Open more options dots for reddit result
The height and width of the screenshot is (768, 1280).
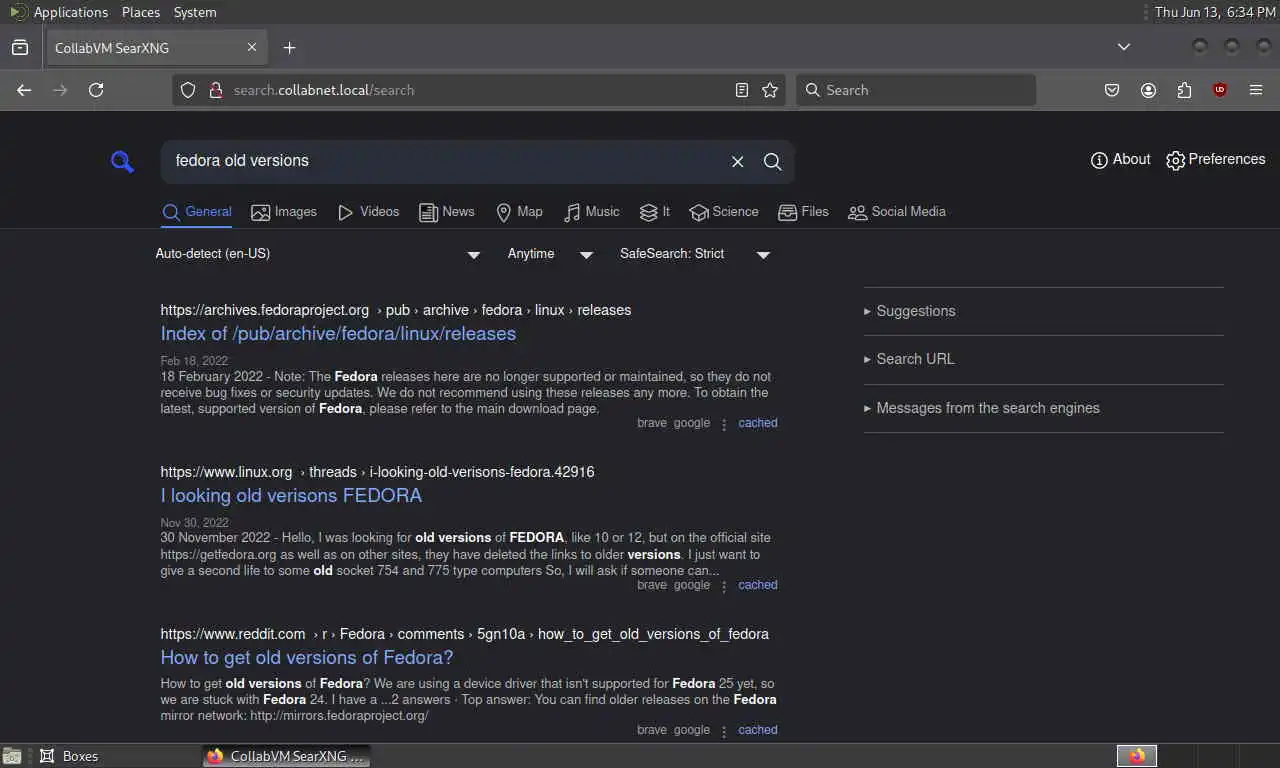pyautogui.click(x=724, y=731)
